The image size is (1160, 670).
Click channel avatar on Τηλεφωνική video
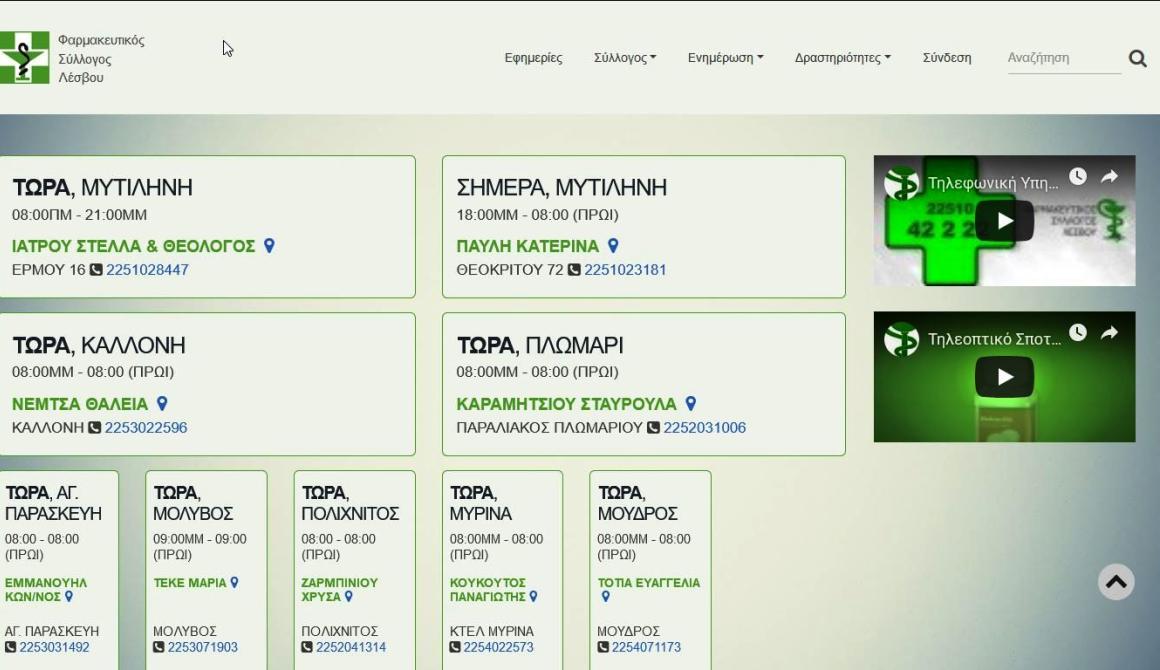coord(902,183)
